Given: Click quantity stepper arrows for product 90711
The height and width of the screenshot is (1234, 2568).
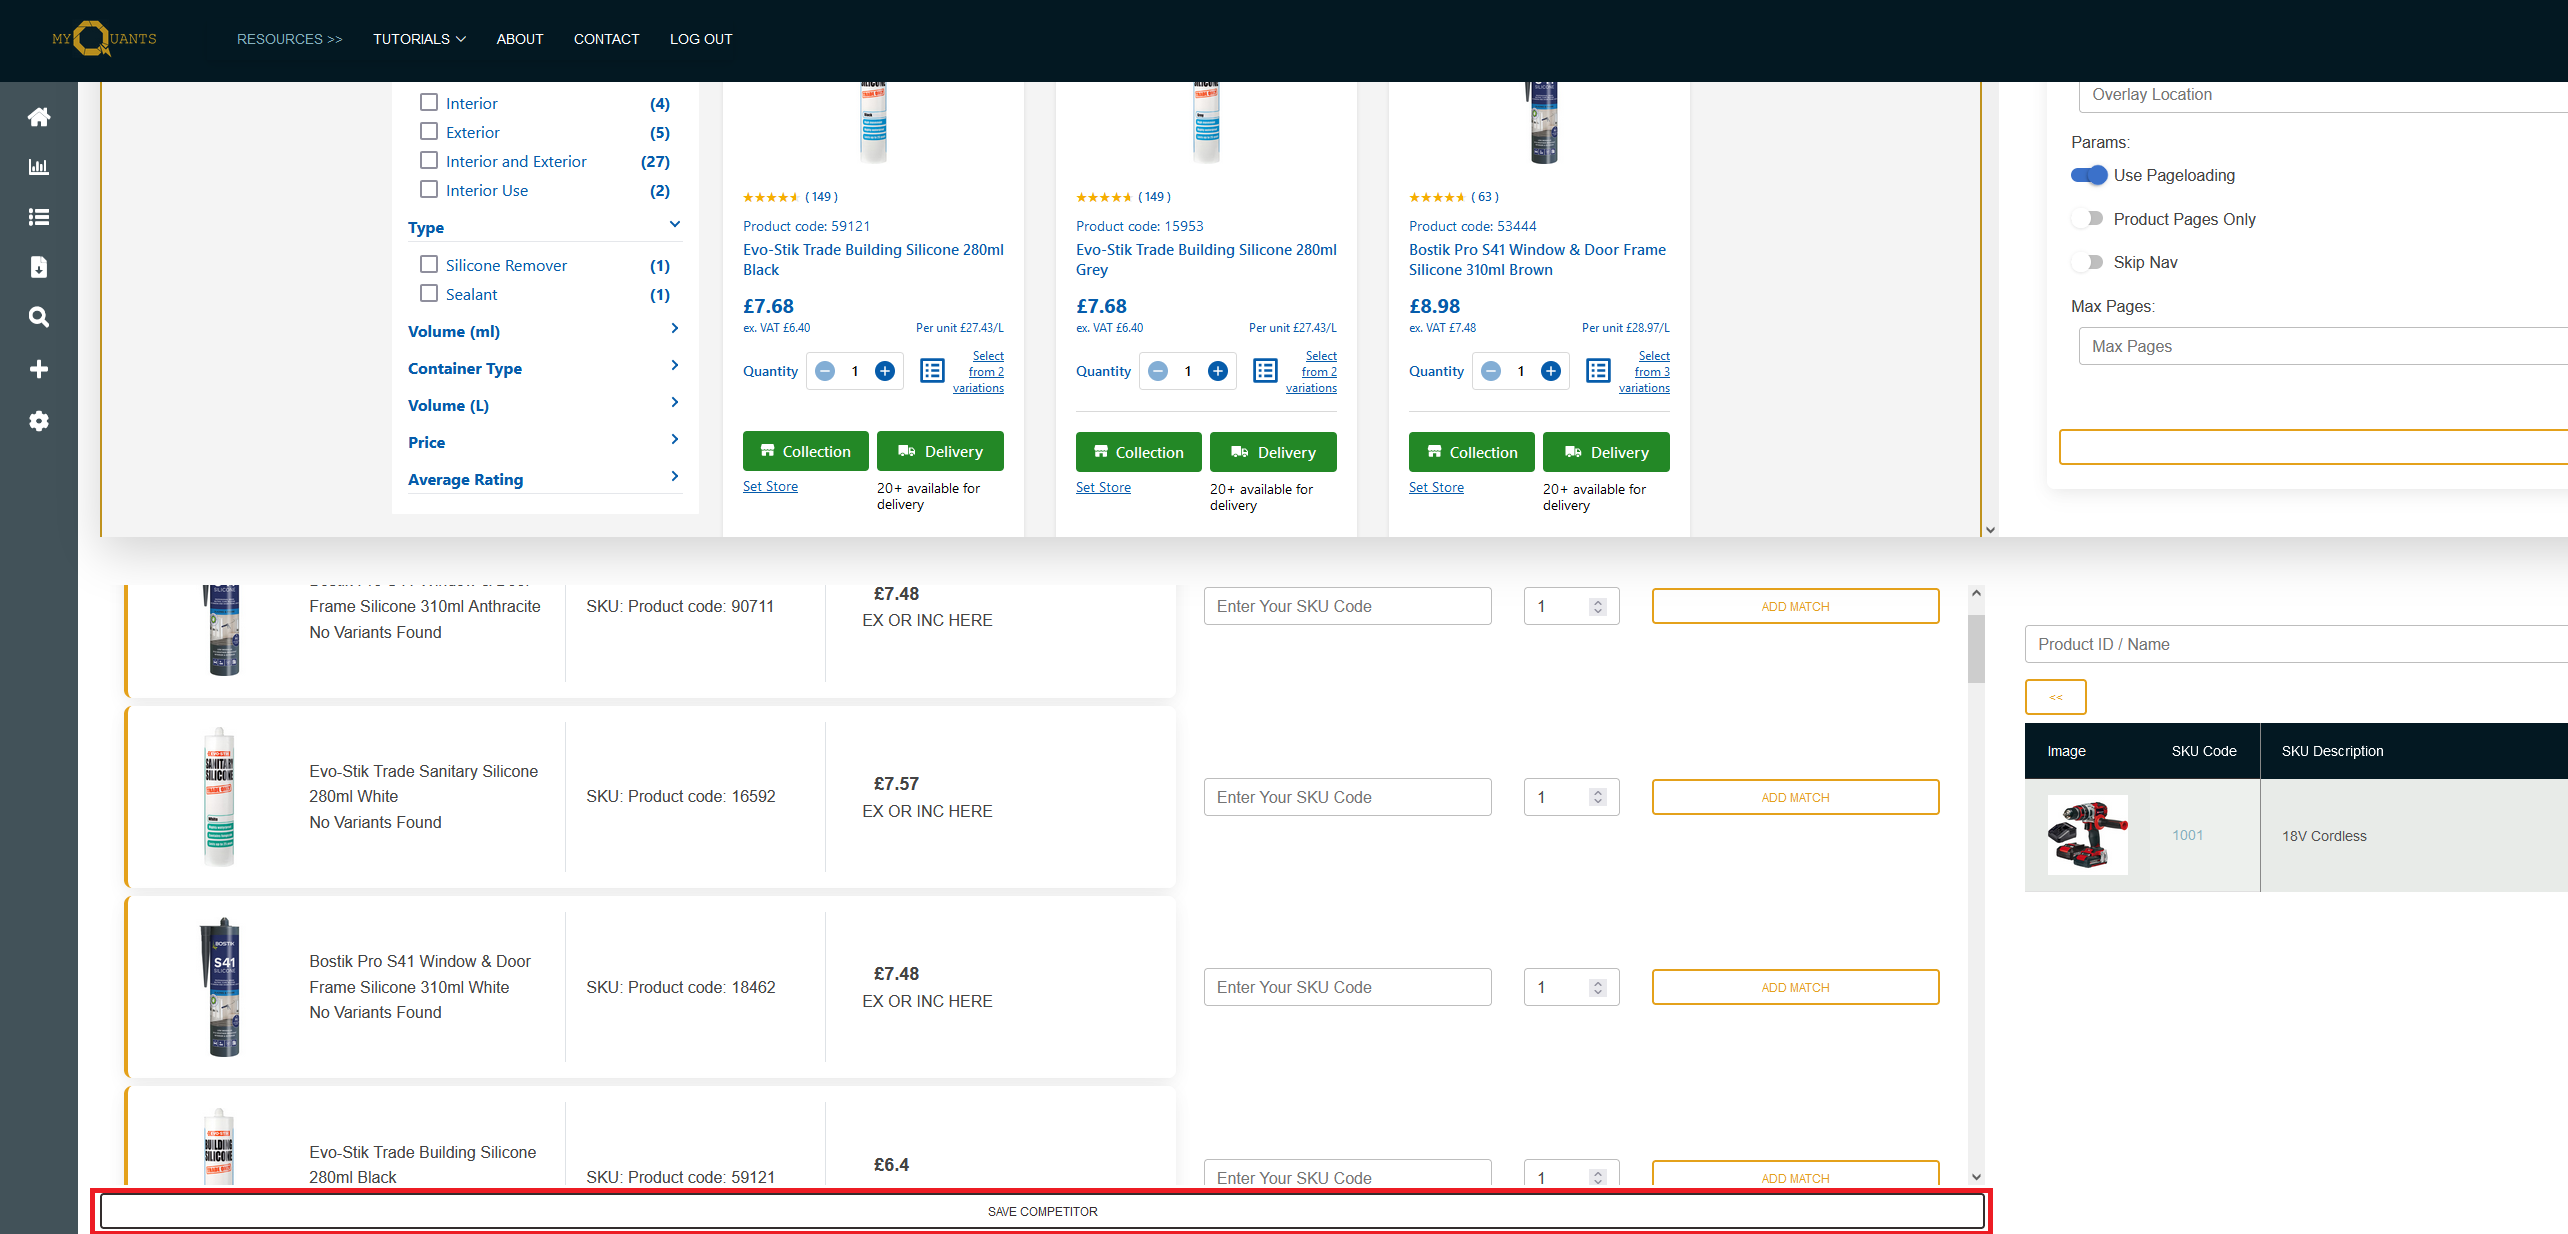Looking at the screenshot, I should 1598,607.
